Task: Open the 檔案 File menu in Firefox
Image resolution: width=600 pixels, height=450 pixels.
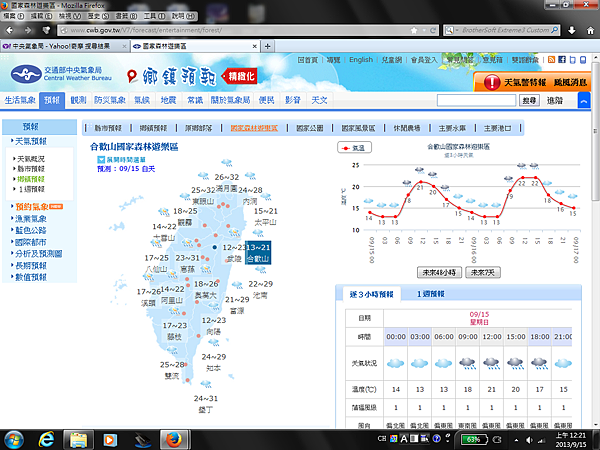Action: tap(14, 16)
